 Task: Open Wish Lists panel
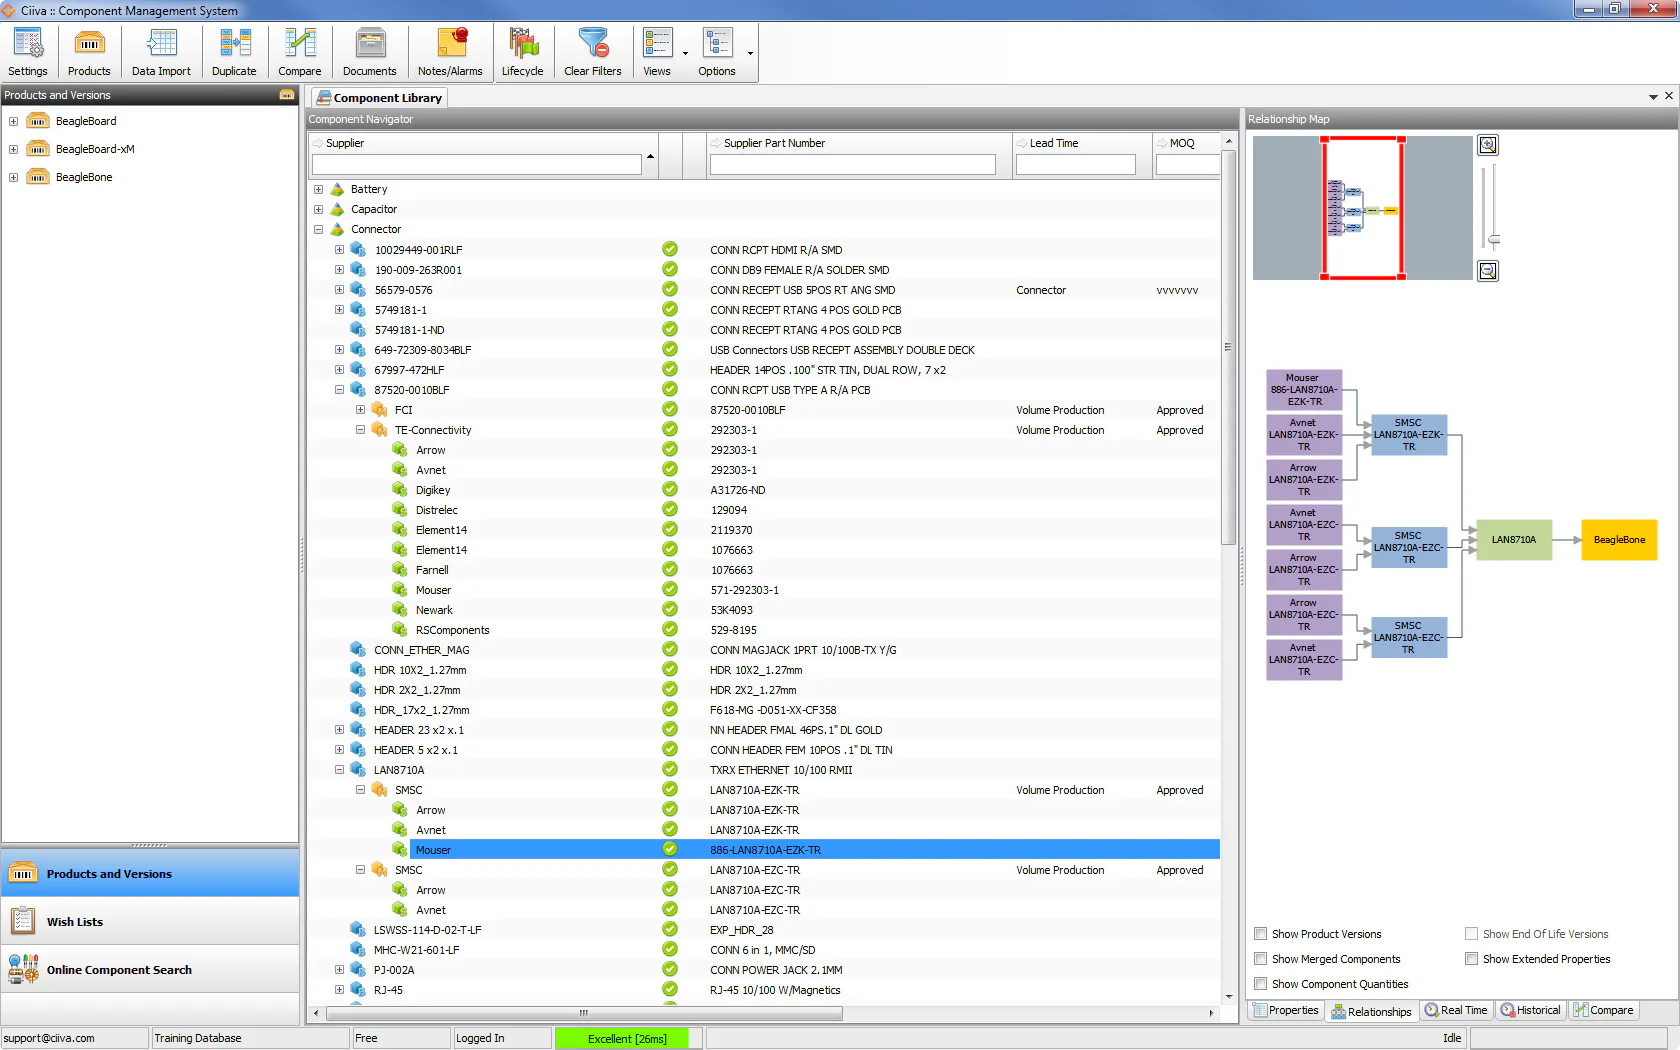(150, 921)
